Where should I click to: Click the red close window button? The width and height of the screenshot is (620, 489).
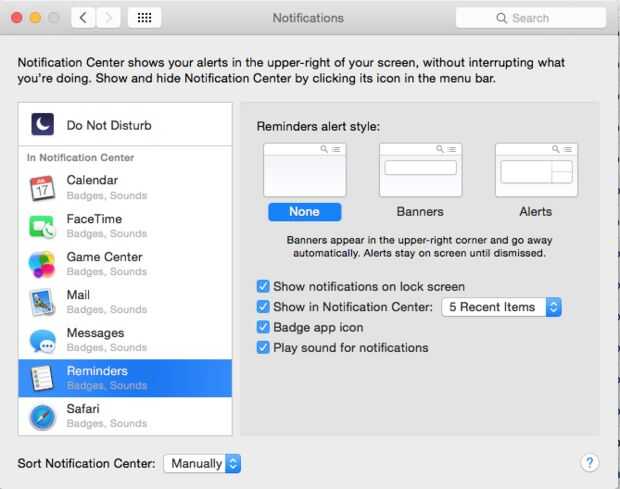click(x=17, y=18)
